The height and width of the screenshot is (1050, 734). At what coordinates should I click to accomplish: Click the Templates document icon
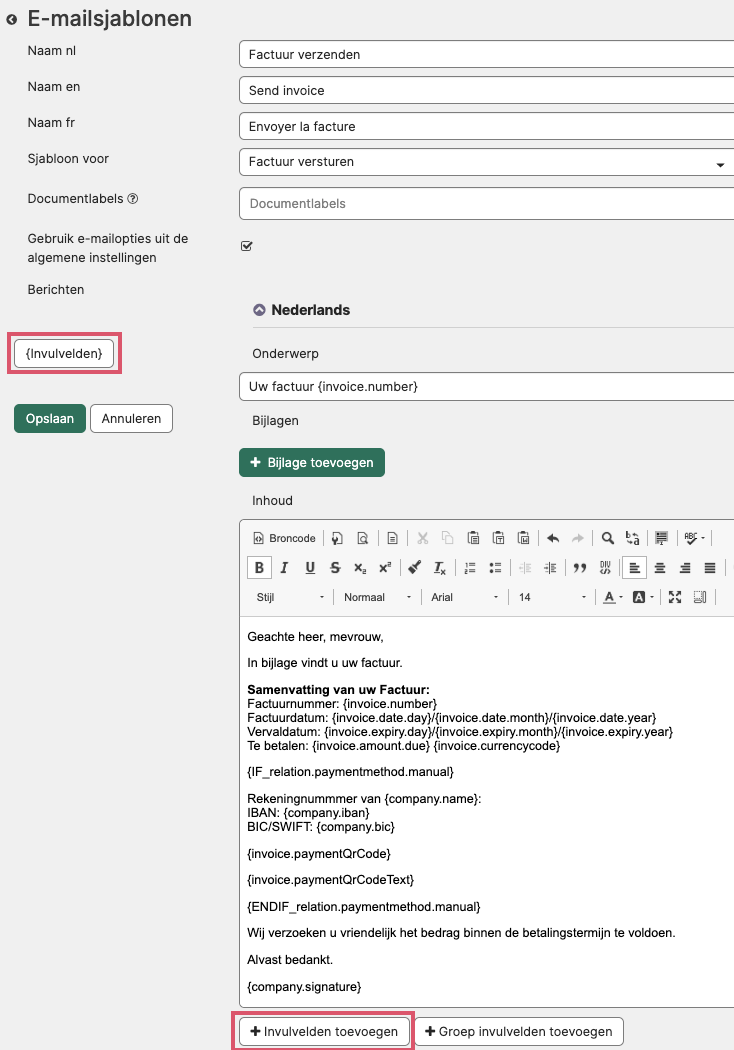tap(392, 538)
